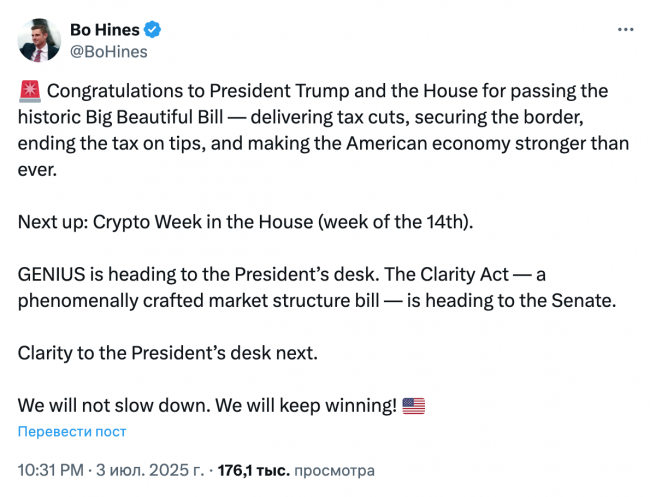Open Bo Hines profile avatar photo
Screen dimensions: 650x497
pyautogui.click(x=39, y=40)
